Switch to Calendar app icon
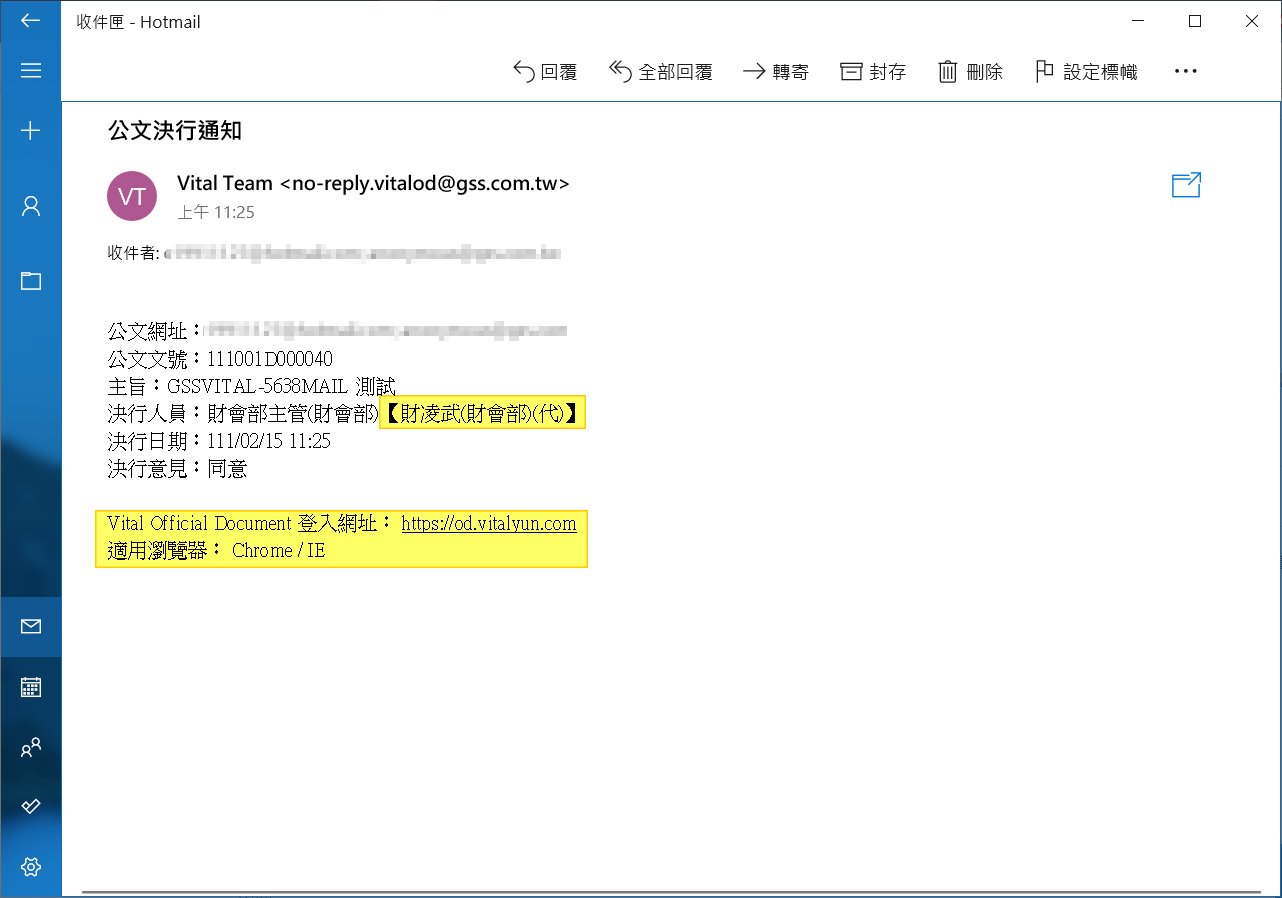 [30, 687]
